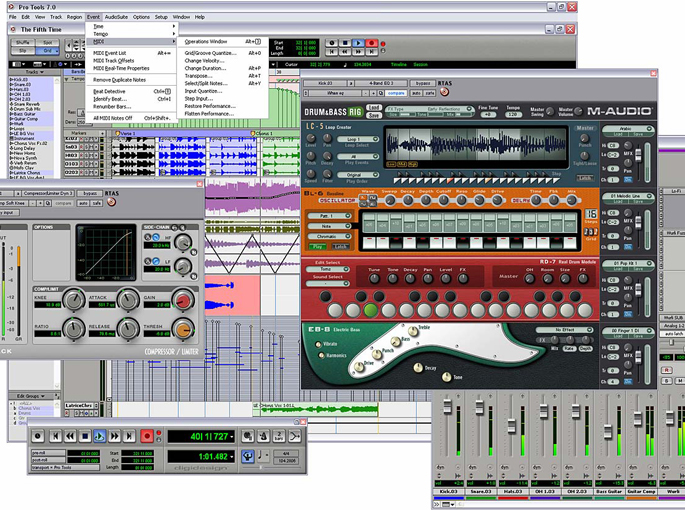Choose MIDI Event List from Event menu

[x=110, y=53]
